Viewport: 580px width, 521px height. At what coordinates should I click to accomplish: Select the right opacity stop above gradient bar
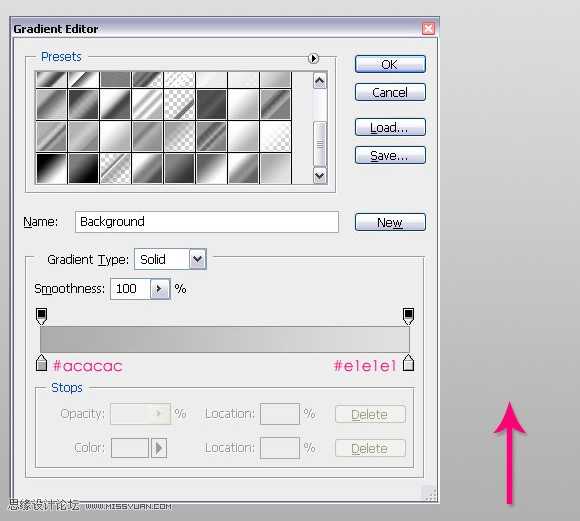tap(408, 316)
